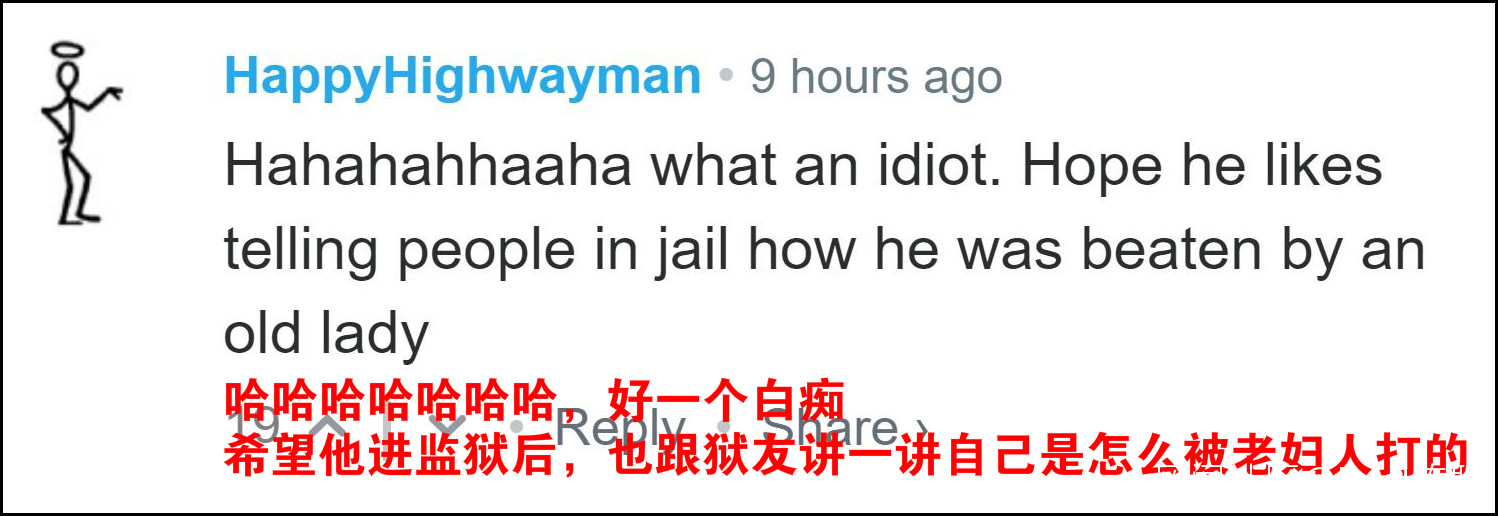Click the words "old lady" in the comment

(x=326, y=334)
